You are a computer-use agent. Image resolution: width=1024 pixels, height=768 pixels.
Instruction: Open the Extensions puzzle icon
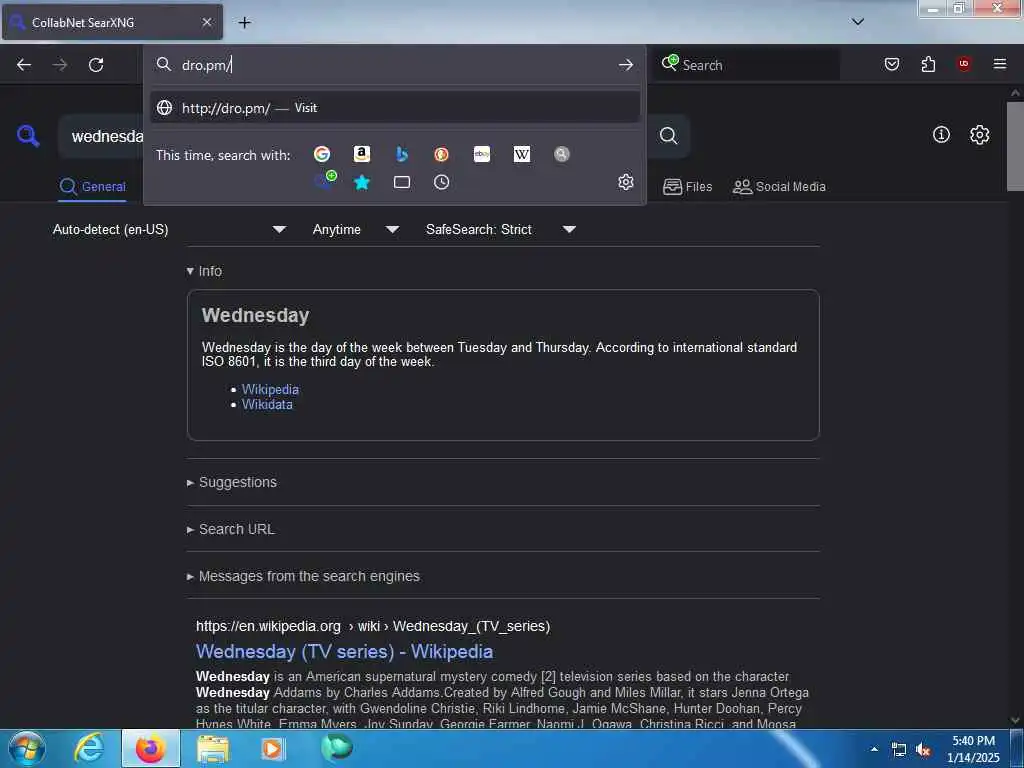[928, 64]
